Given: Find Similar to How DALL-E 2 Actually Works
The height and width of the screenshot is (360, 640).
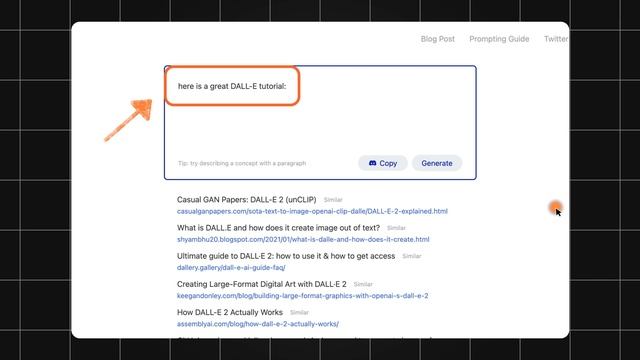Looking at the screenshot, I should (299, 313).
